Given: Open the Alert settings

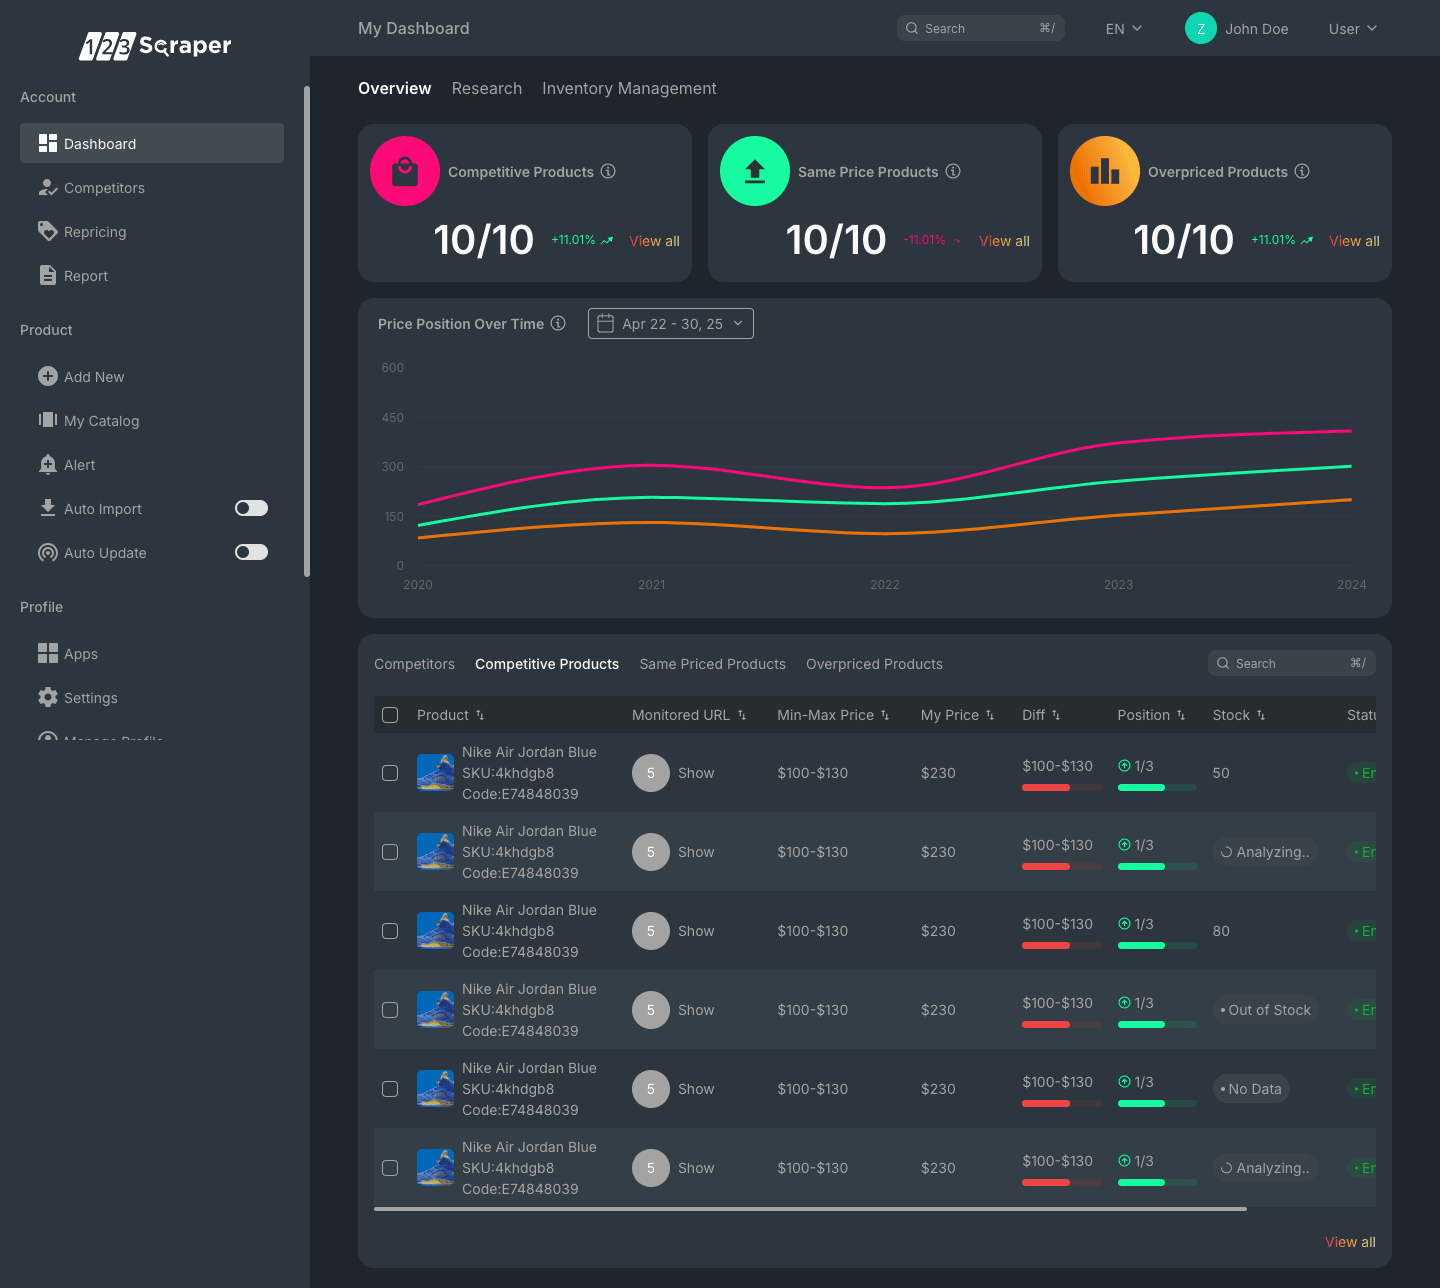Looking at the screenshot, I should pyautogui.click(x=80, y=464).
